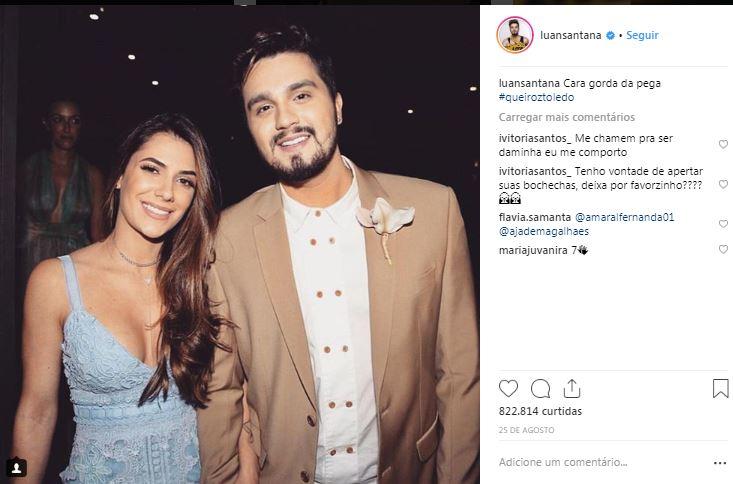733x484 pixels.
Task: Like flavia.samanta's comment
Action: pyautogui.click(x=723, y=224)
